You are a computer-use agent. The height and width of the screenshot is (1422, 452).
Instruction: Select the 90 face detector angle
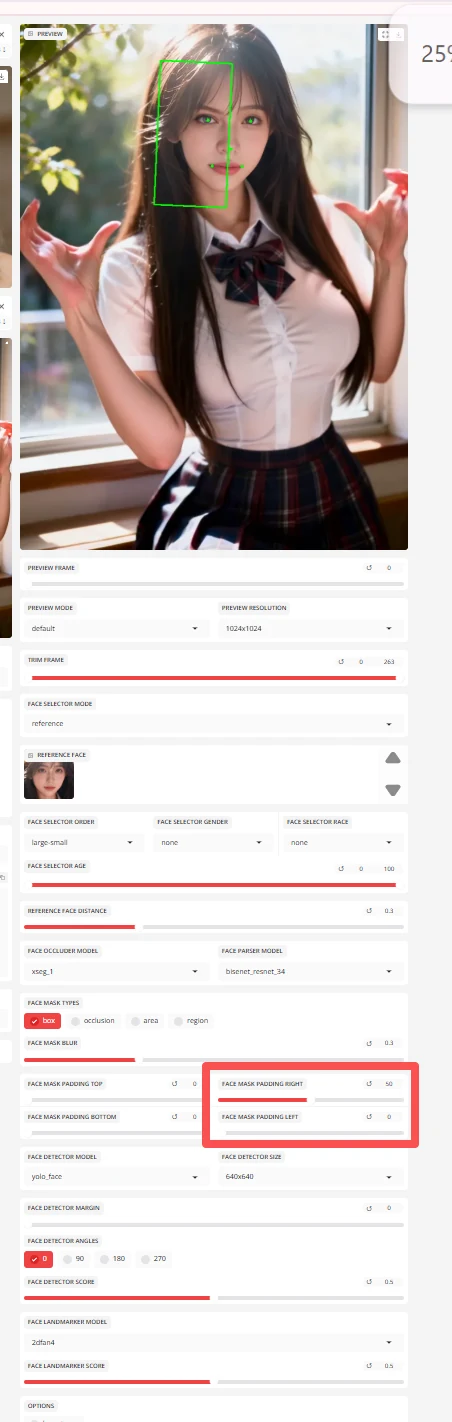click(x=73, y=1259)
